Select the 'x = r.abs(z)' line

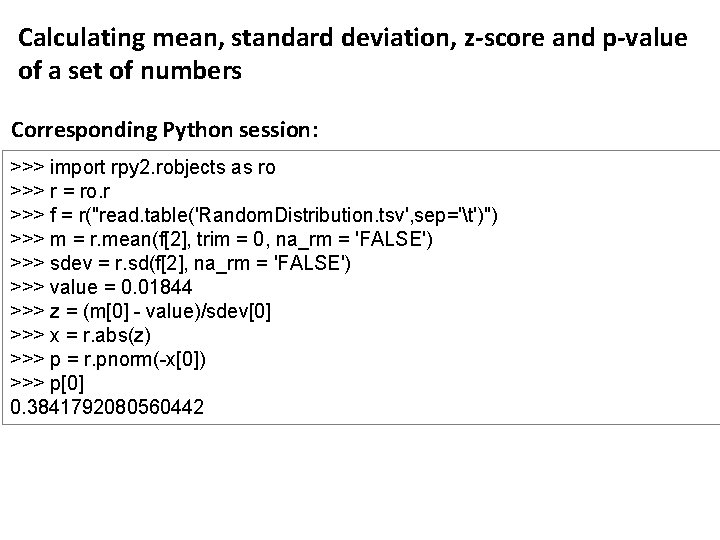pos(93,335)
